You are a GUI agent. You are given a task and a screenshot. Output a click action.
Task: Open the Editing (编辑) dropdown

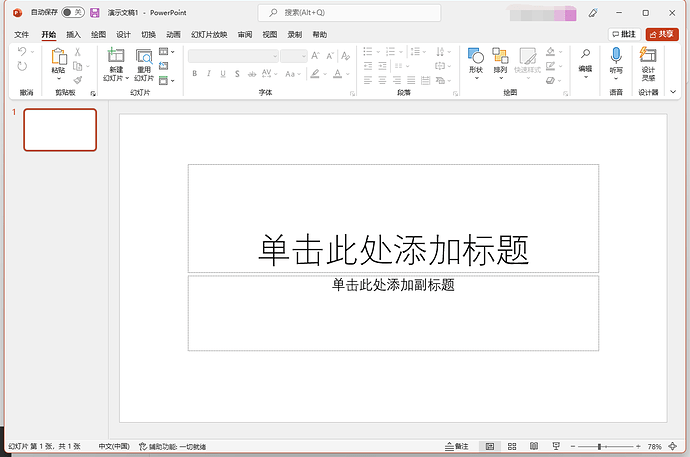585,60
